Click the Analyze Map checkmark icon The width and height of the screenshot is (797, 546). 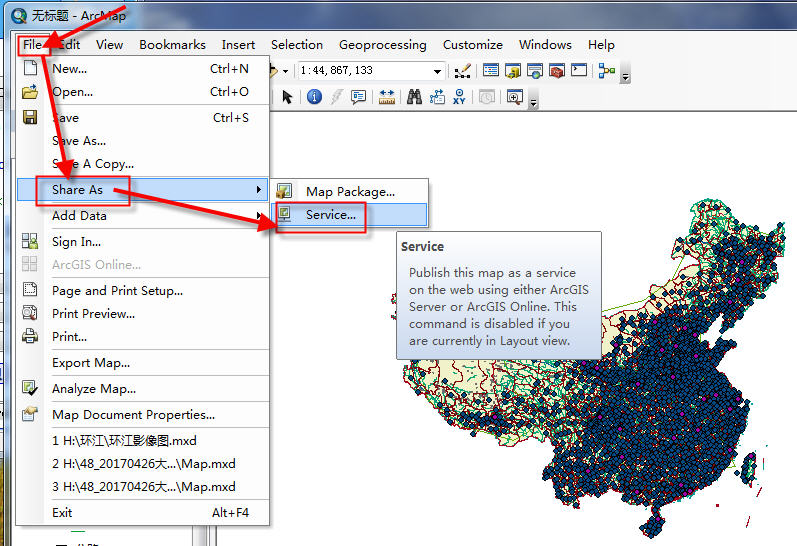pos(30,388)
